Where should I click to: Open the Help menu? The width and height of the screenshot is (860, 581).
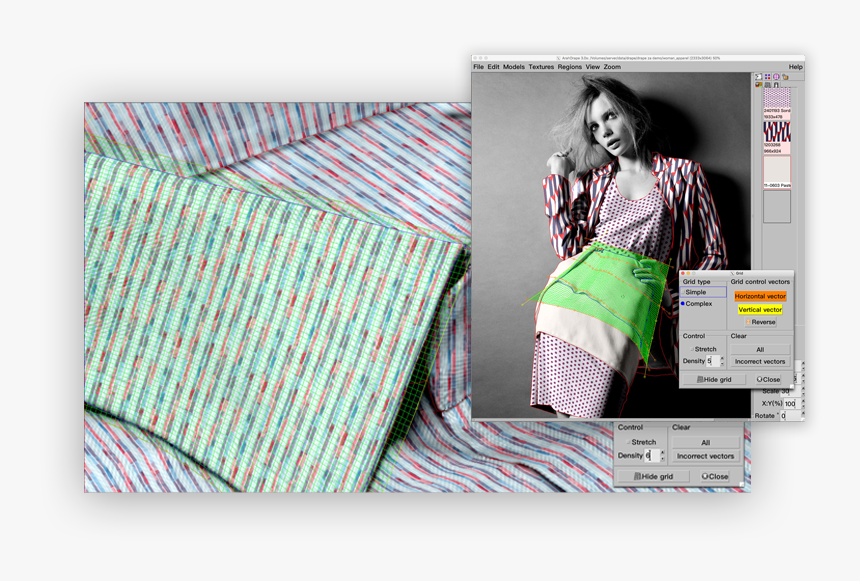(795, 67)
